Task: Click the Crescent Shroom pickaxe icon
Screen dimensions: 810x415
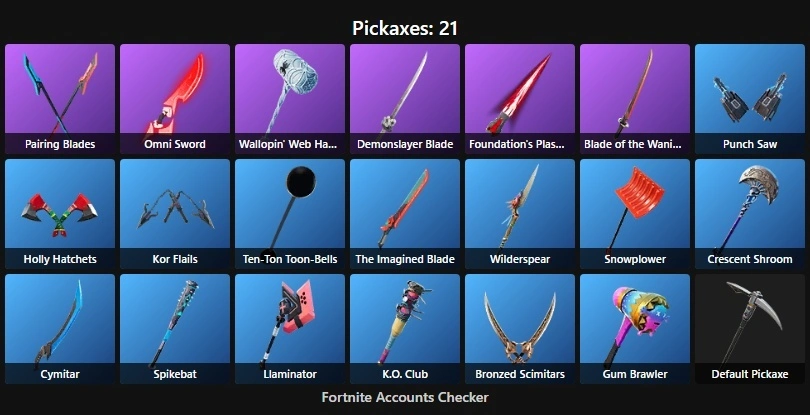Action: [x=750, y=214]
